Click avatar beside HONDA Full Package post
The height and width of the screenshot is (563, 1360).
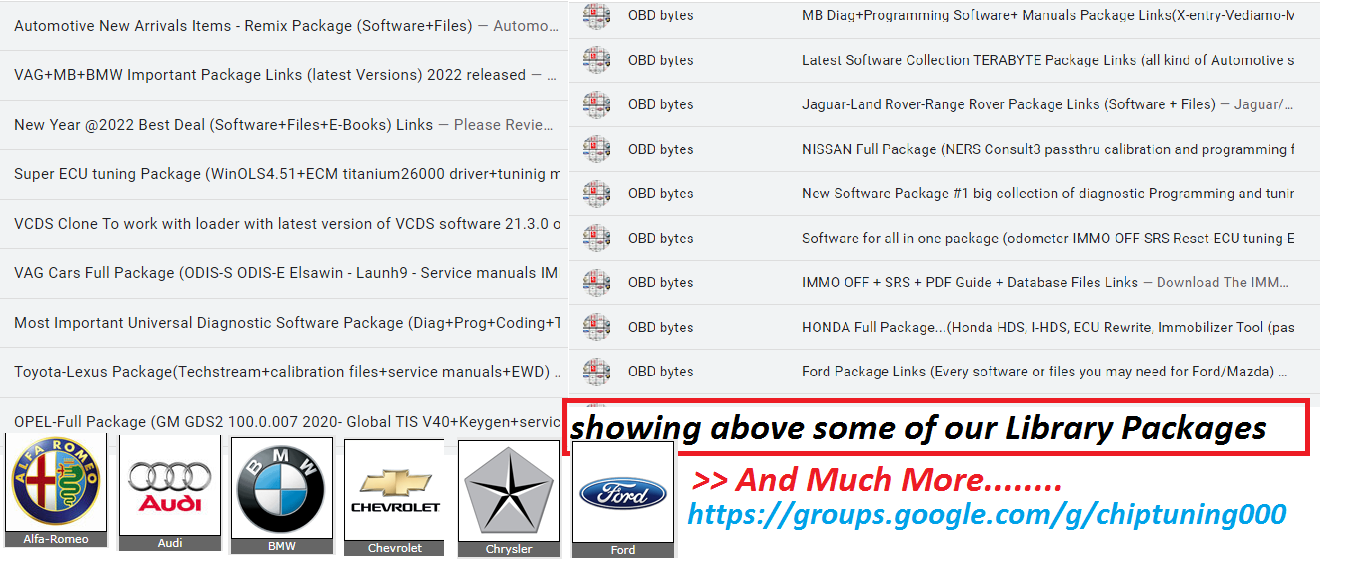point(597,327)
